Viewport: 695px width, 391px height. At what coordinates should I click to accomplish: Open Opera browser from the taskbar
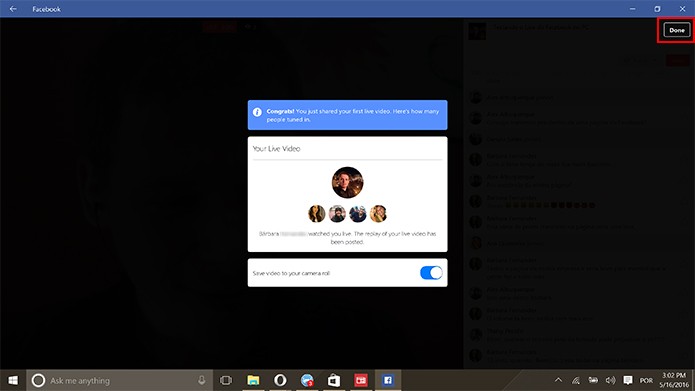[x=280, y=380]
